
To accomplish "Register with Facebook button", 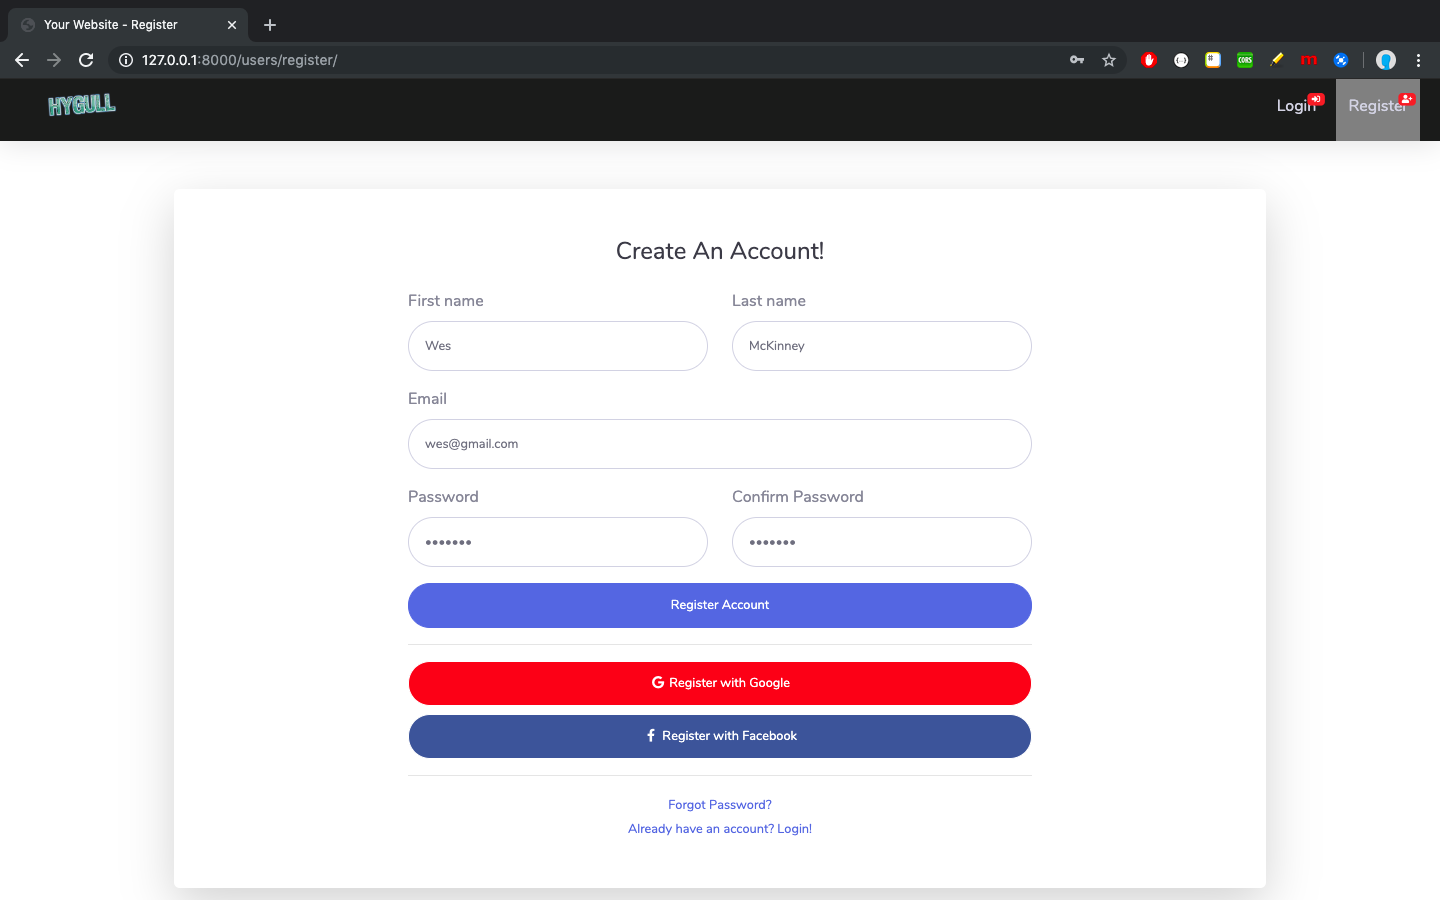I will 720,736.
